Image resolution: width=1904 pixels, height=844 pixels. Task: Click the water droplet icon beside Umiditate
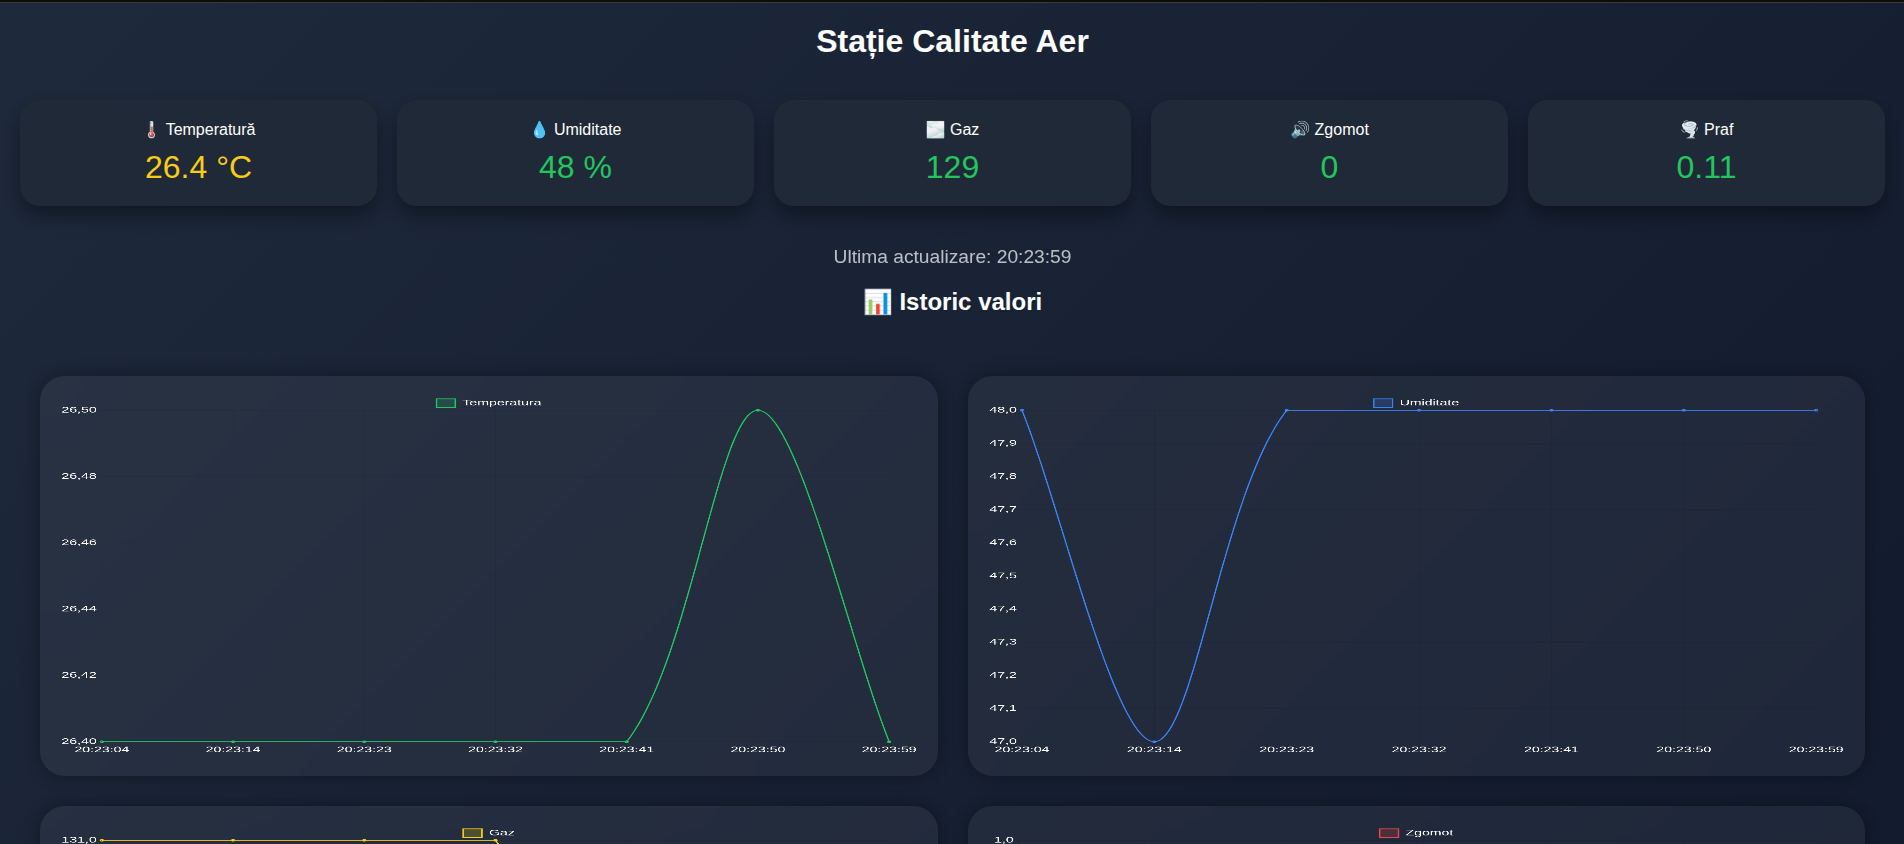(540, 130)
